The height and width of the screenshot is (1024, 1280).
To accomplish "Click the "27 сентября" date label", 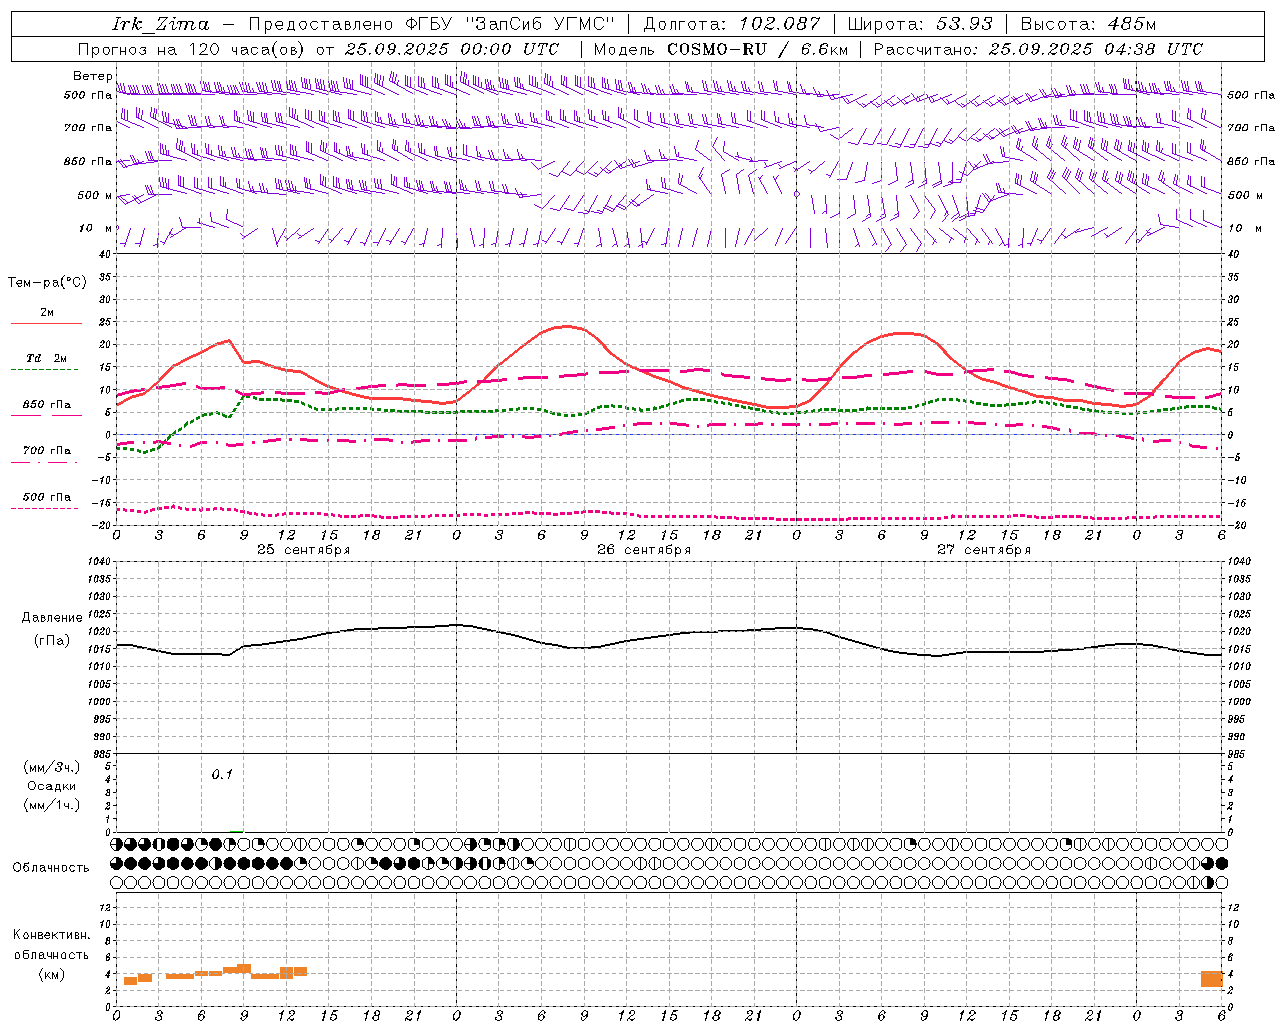I will (983, 550).
